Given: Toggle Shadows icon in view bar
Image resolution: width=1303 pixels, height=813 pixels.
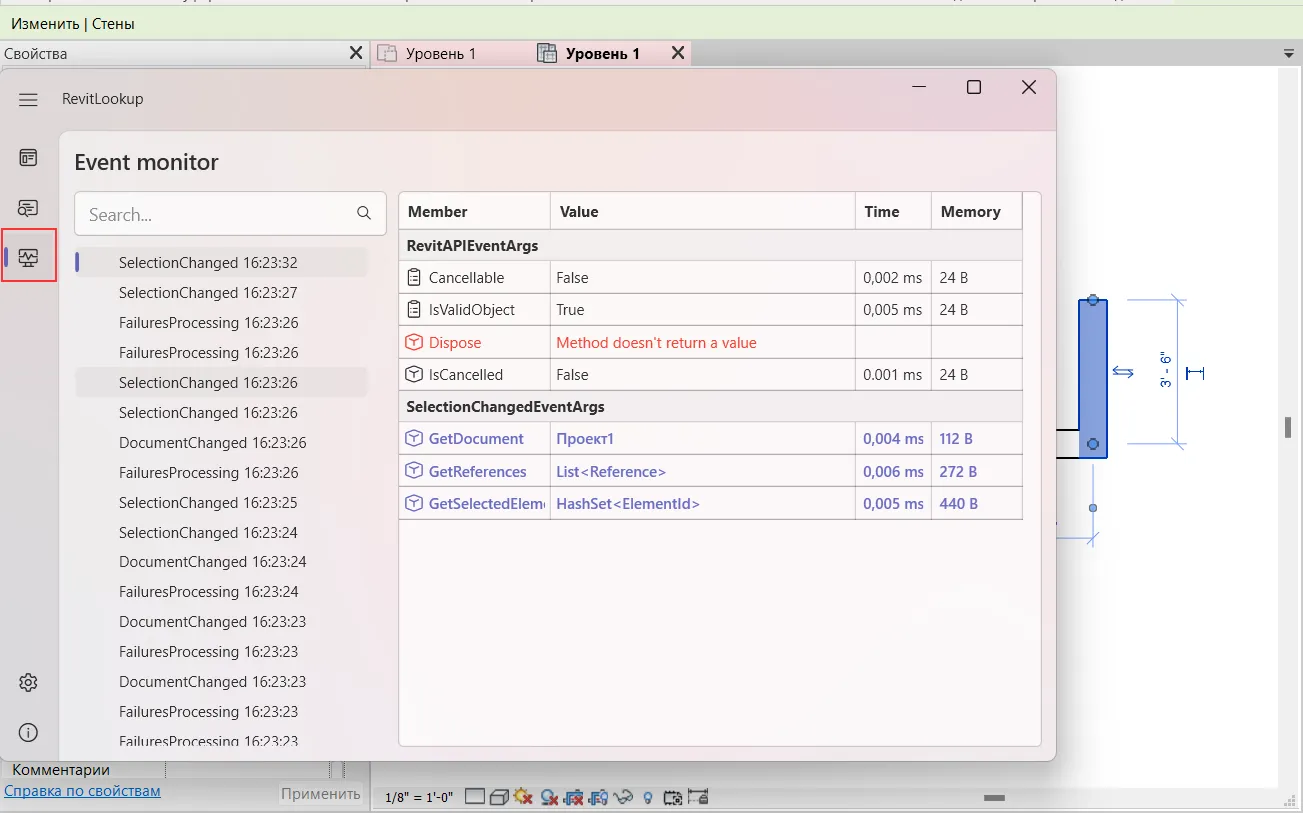Looking at the screenshot, I should point(549,797).
